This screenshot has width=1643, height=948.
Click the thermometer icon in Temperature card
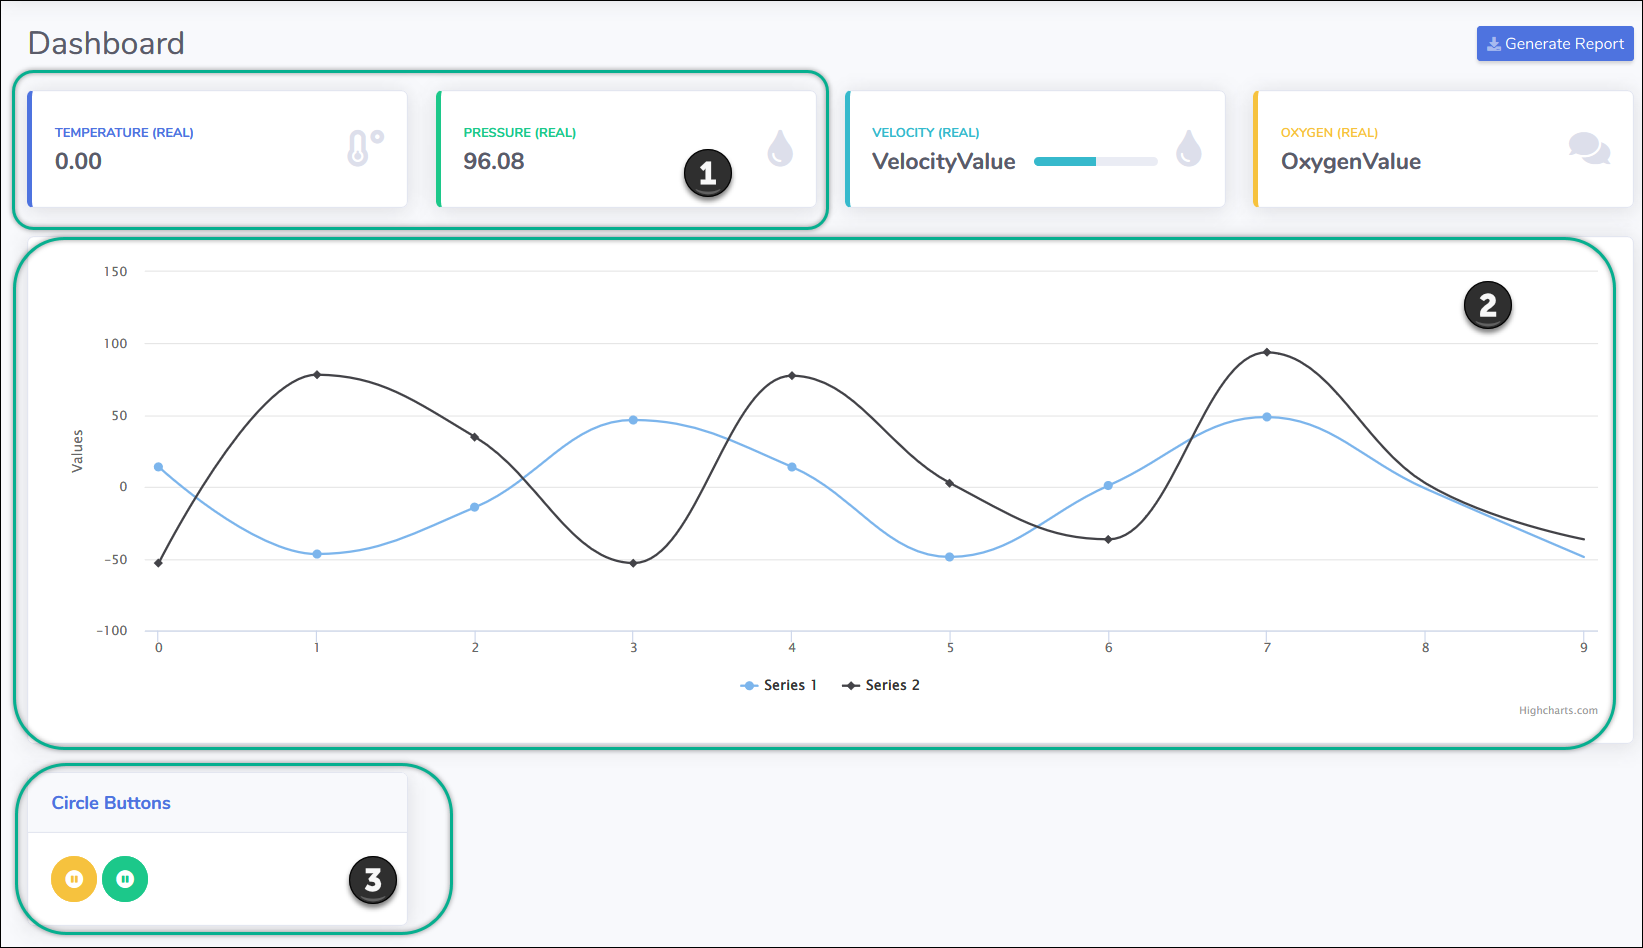(x=365, y=148)
